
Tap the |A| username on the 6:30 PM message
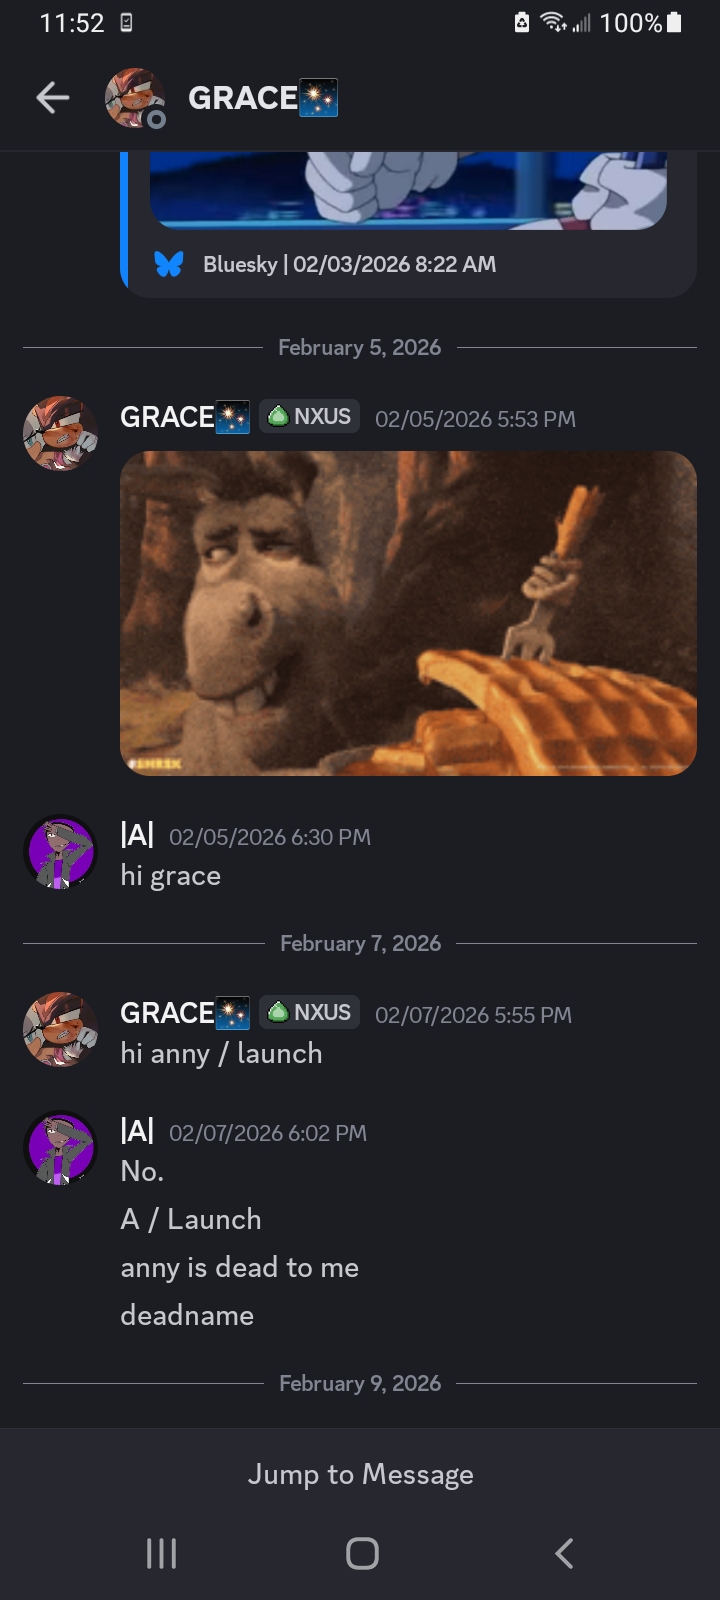(x=137, y=834)
